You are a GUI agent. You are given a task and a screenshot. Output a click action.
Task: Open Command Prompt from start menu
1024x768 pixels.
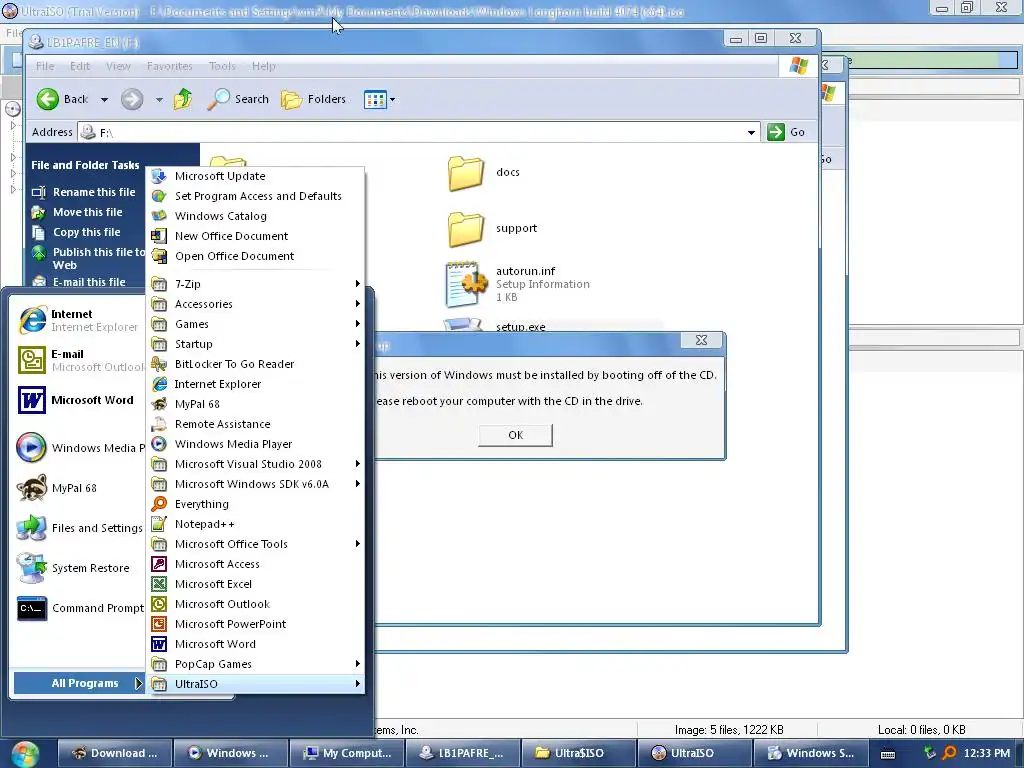[80, 608]
